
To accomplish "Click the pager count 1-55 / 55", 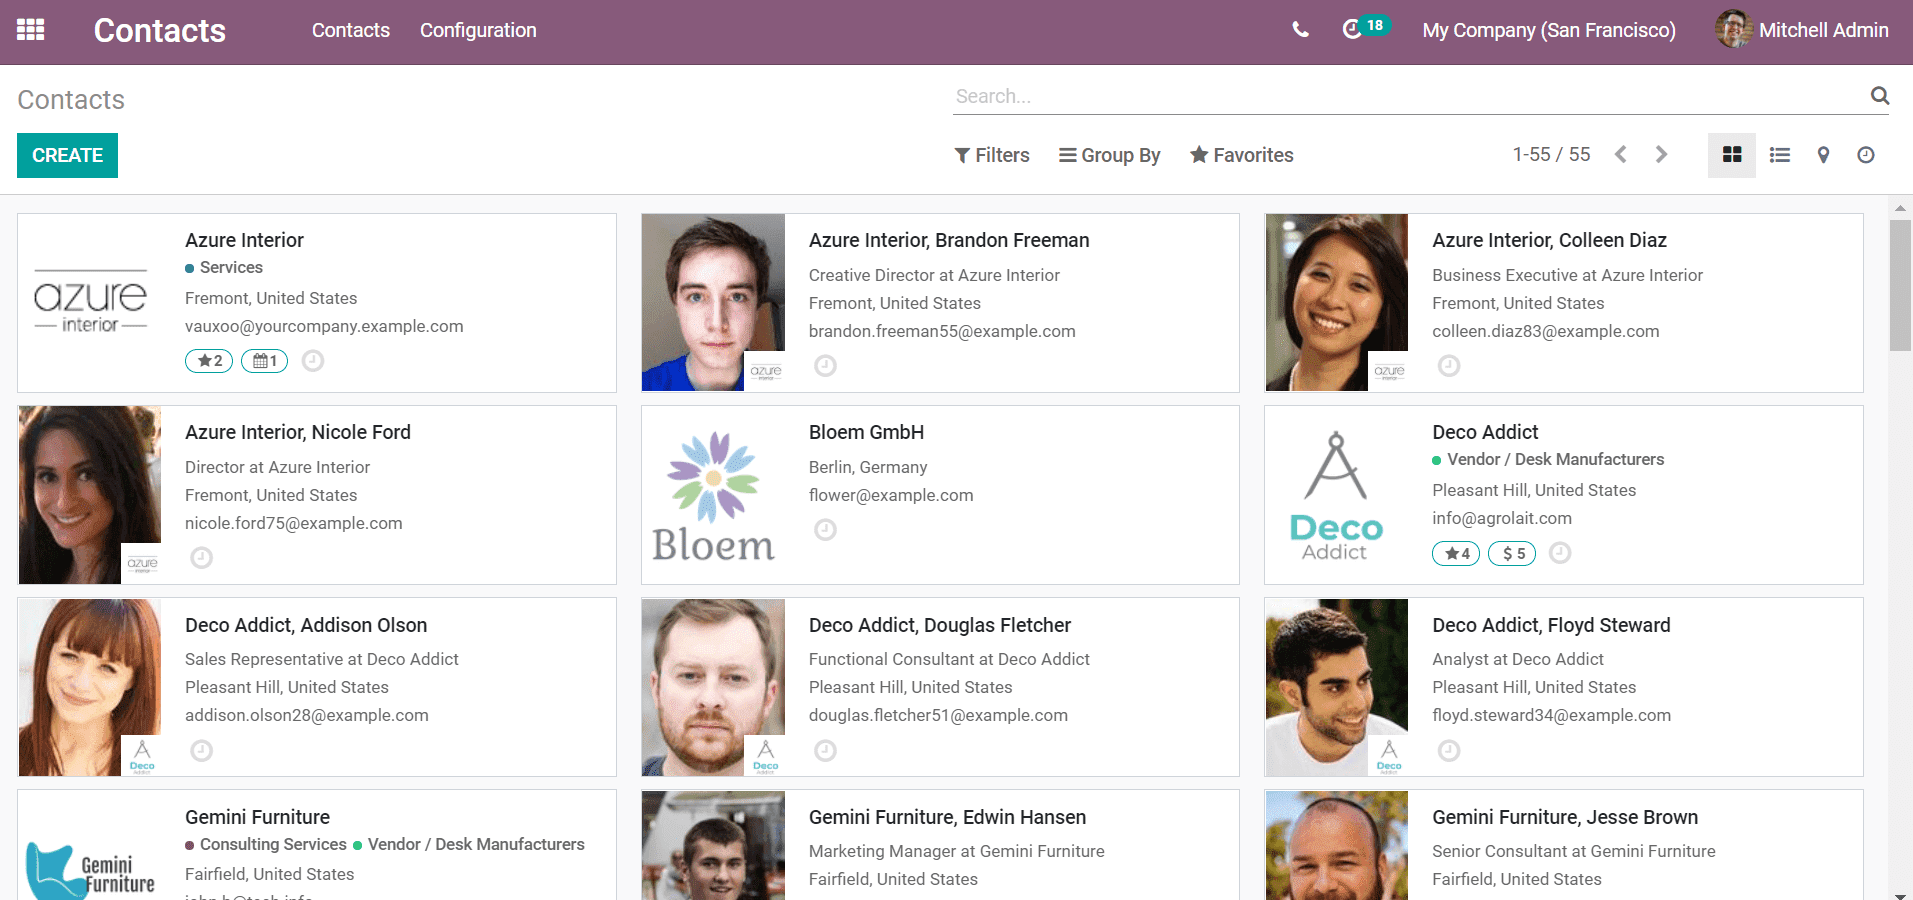I will pyautogui.click(x=1551, y=155).
